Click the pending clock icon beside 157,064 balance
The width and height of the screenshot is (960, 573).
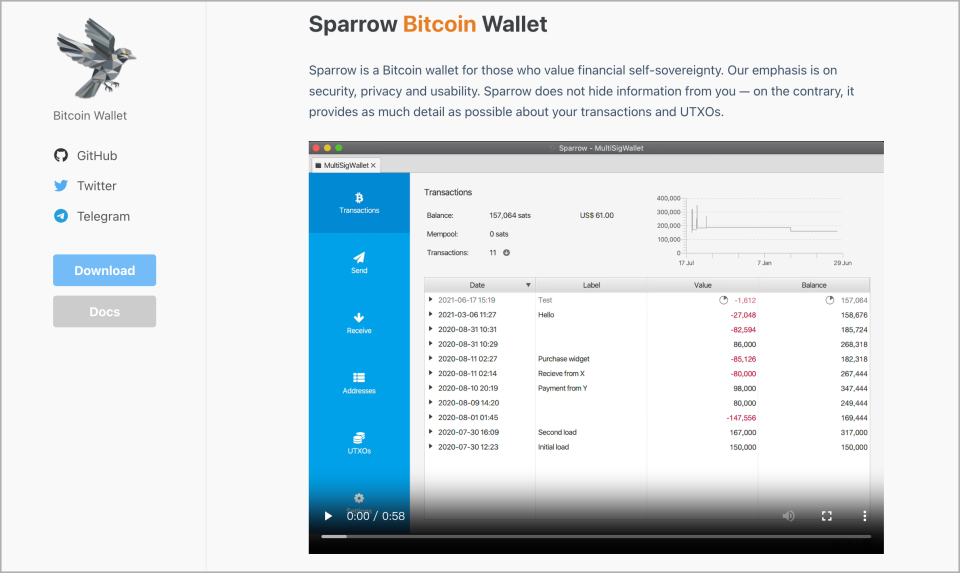(x=830, y=300)
